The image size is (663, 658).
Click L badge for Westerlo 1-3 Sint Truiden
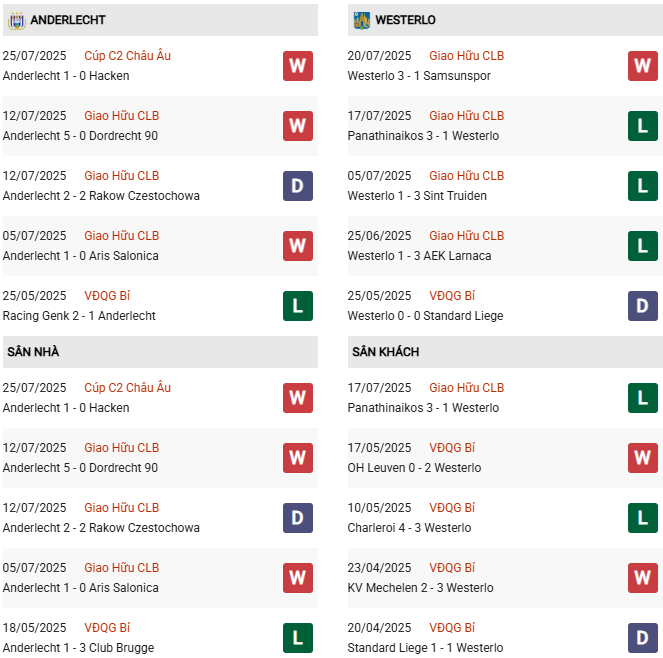tap(642, 186)
